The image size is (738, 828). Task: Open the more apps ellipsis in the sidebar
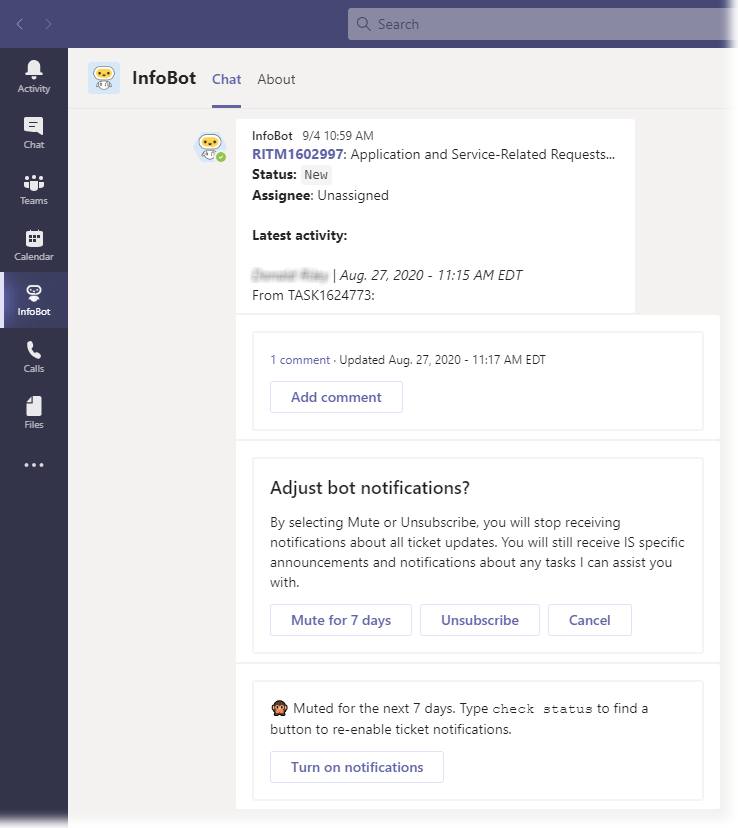pyautogui.click(x=34, y=465)
